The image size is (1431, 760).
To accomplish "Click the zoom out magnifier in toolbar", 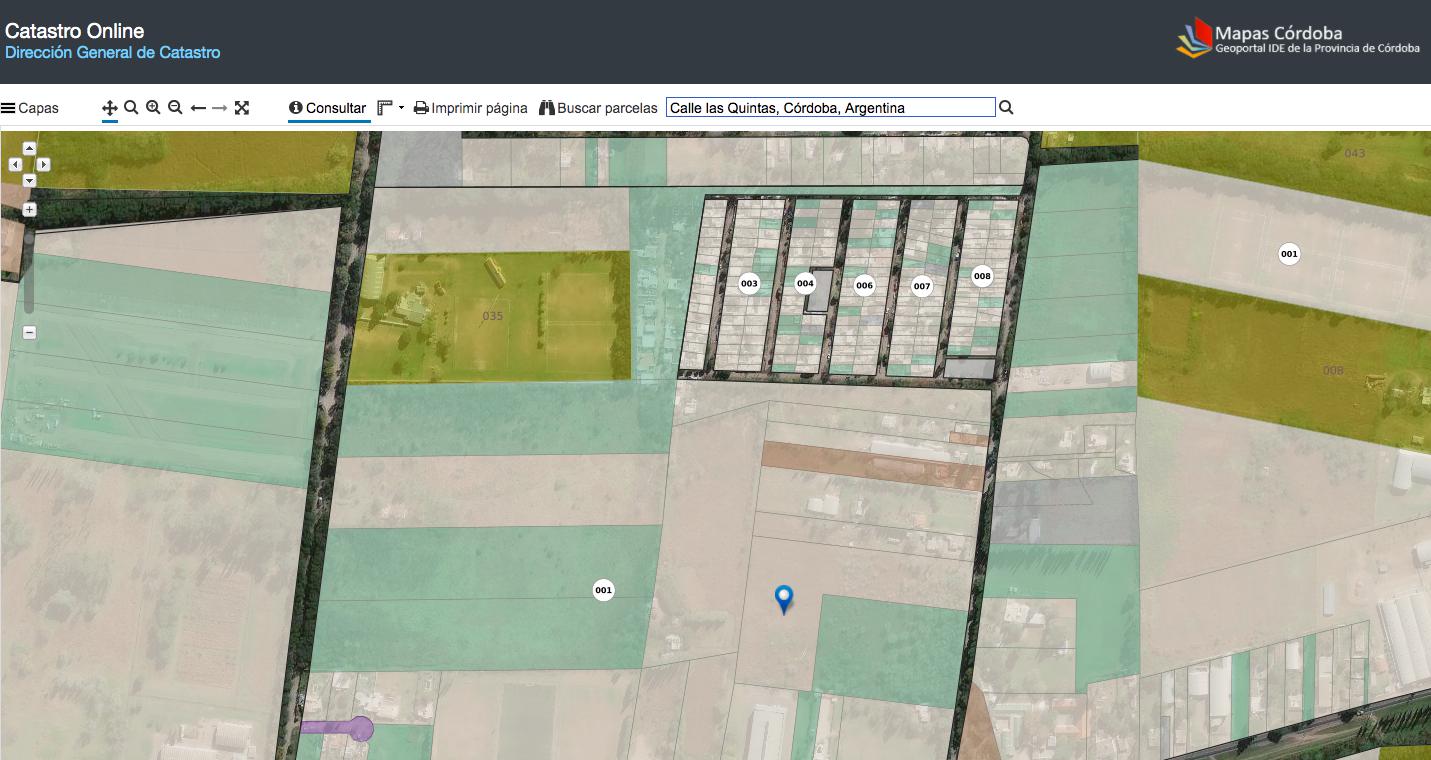I will click(x=175, y=107).
